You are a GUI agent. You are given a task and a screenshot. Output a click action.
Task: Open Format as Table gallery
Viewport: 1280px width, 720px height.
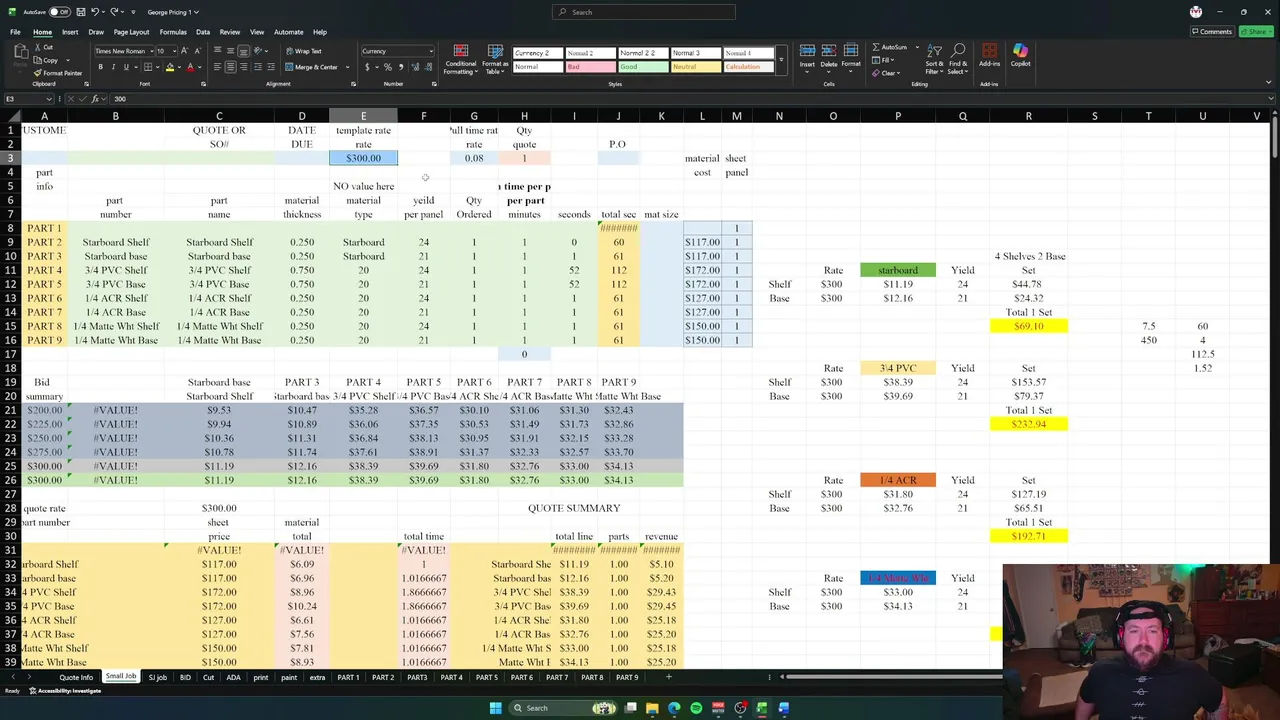(495, 60)
